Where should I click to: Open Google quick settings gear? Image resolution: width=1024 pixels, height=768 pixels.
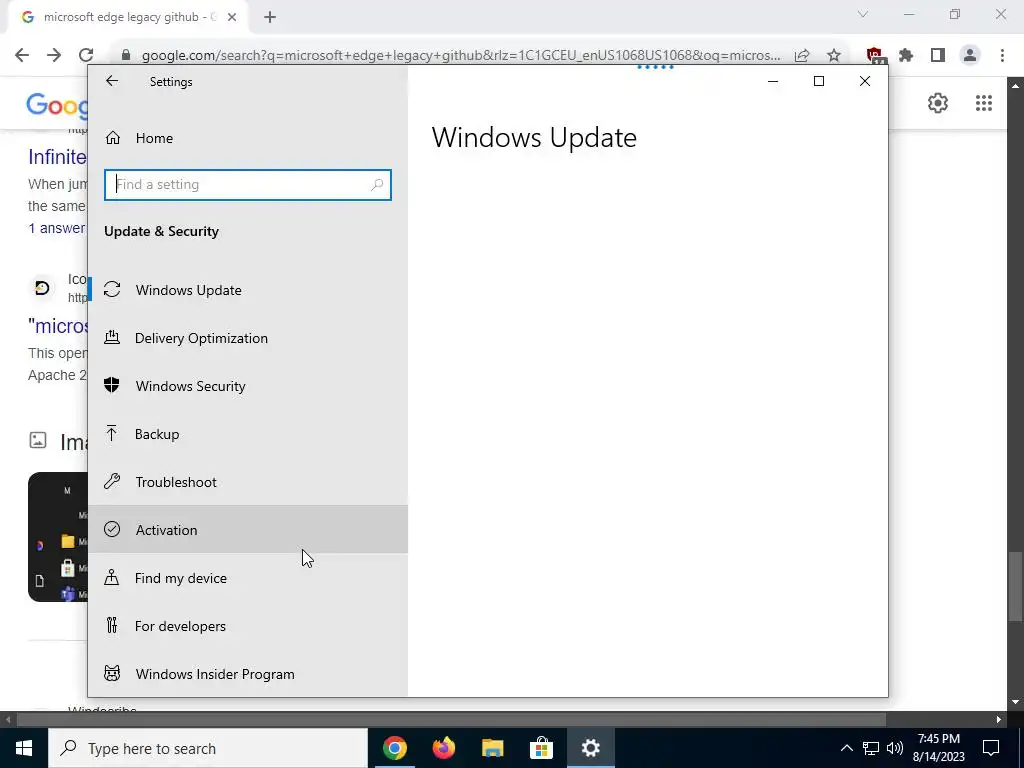[x=938, y=103]
